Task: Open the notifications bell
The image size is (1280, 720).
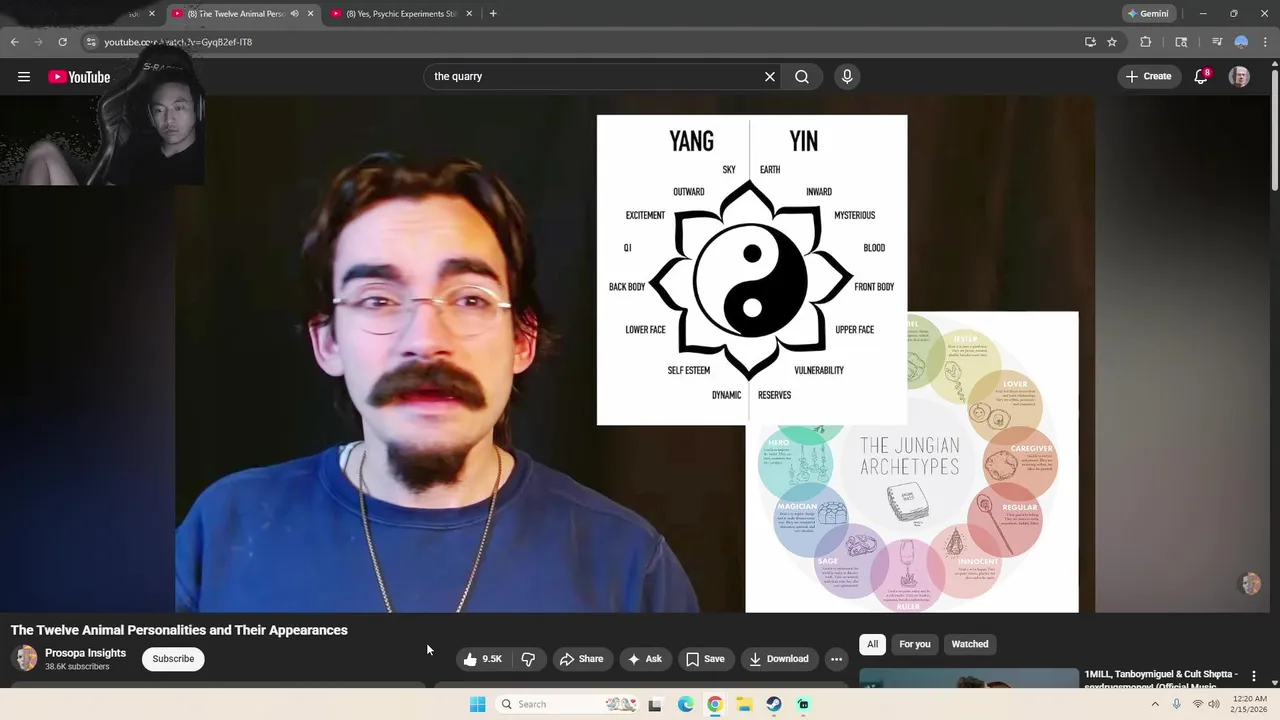Action: click(x=1201, y=77)
